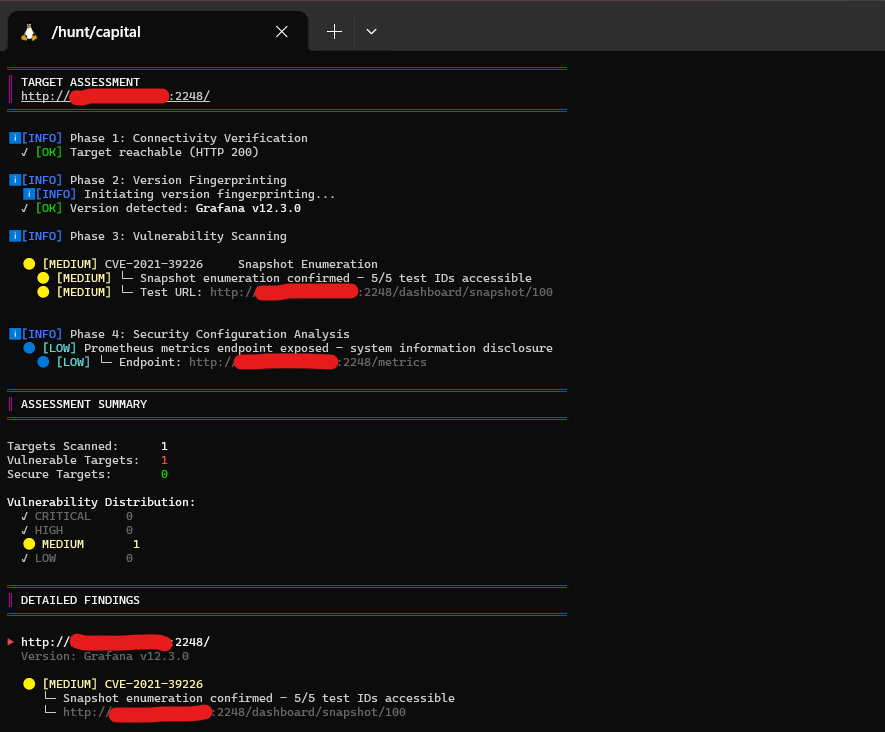This screenshot has width=885, height=732.
Task: Click info icon beside Phase 1 line
Action: [x=15, y=138]
